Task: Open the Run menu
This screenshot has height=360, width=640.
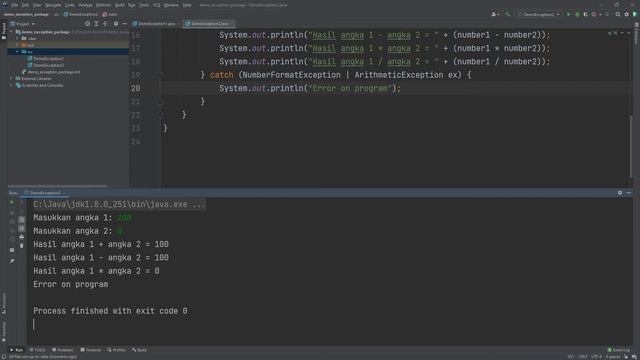Action: [x=132, y=5]
